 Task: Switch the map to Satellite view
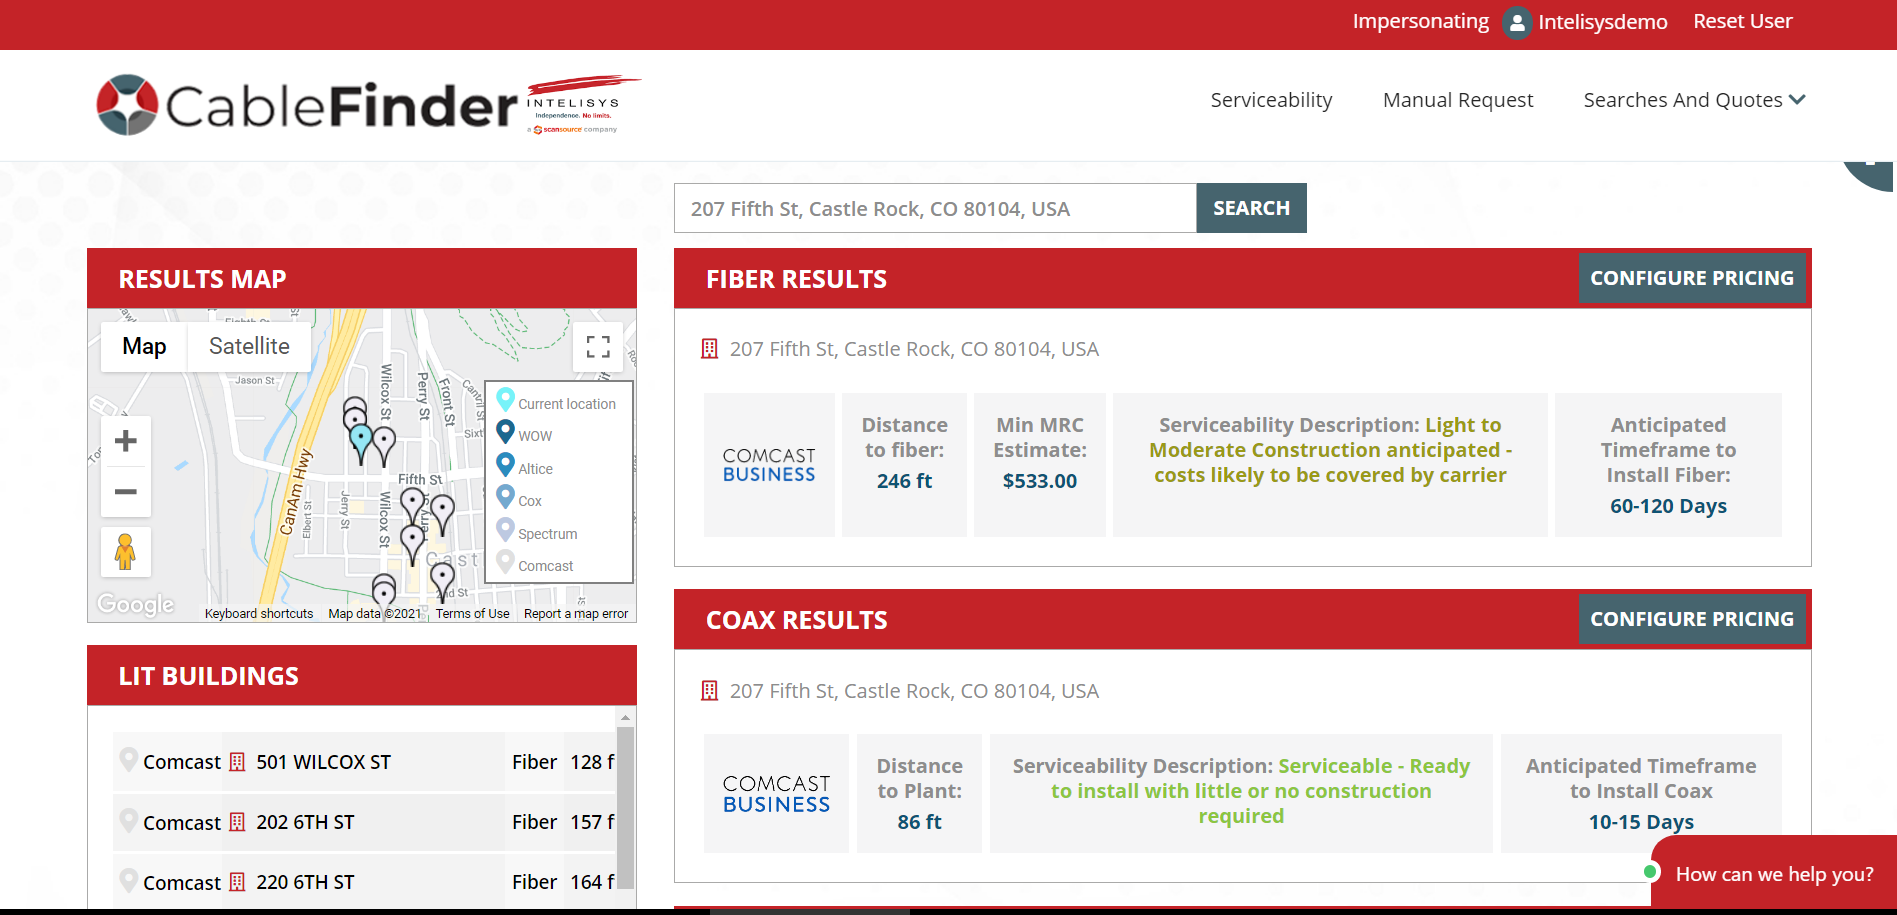pyautogui.click(x=248, y=346)
